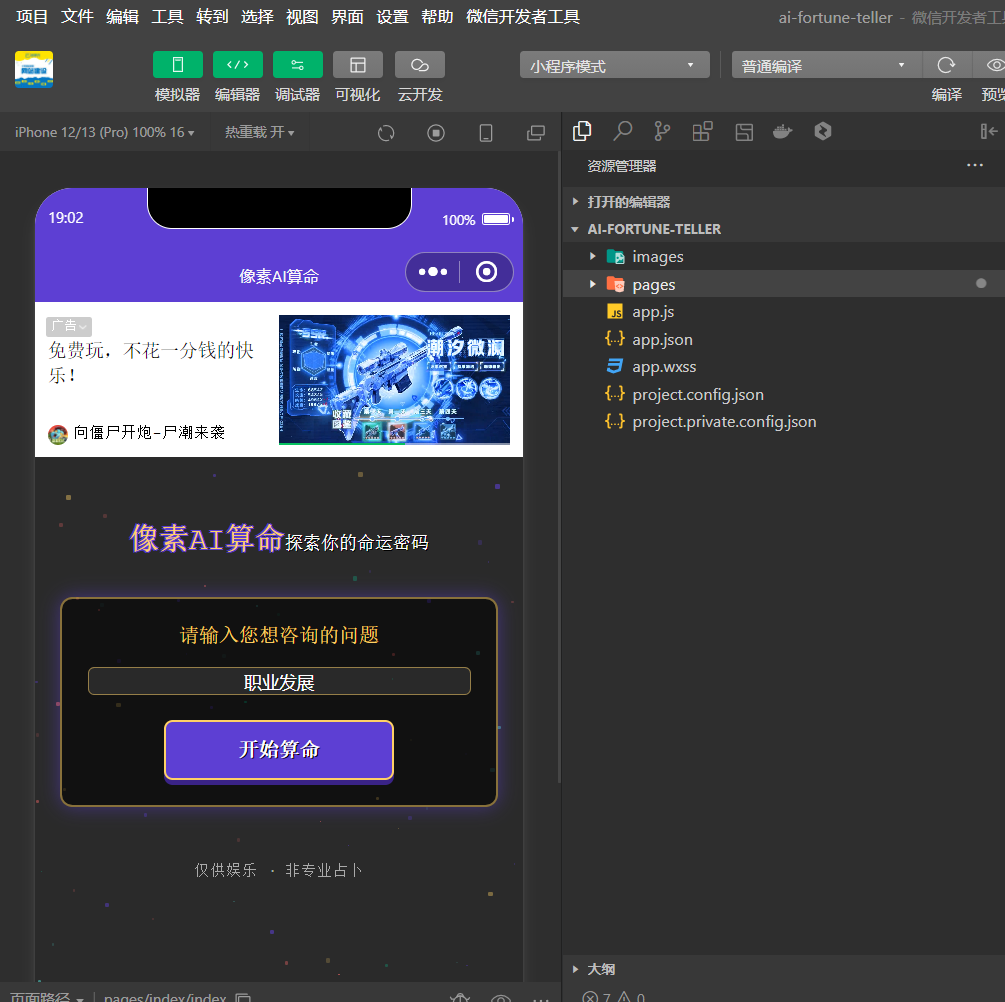Open project.config.json file

[783, 394]
